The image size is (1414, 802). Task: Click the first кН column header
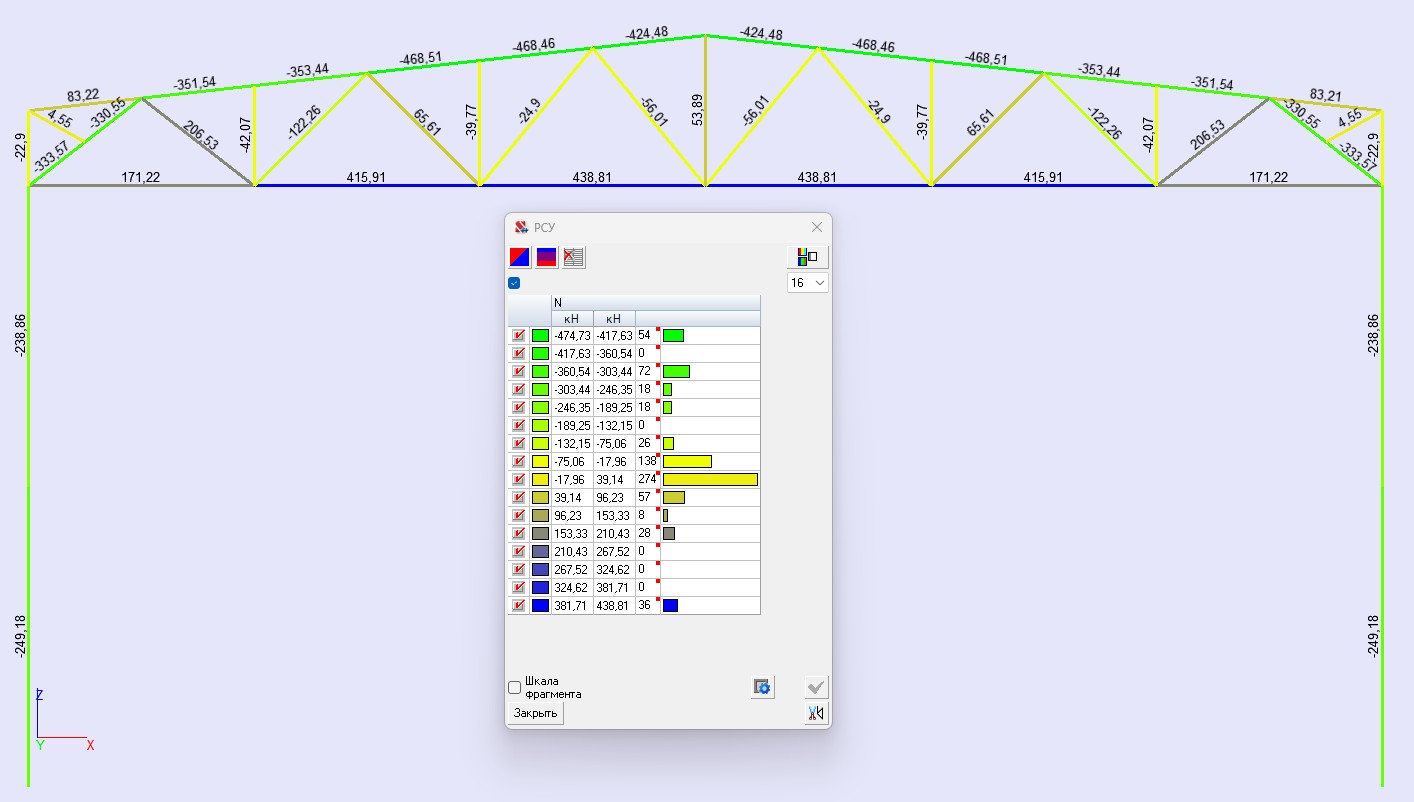(x=572, y=318)
